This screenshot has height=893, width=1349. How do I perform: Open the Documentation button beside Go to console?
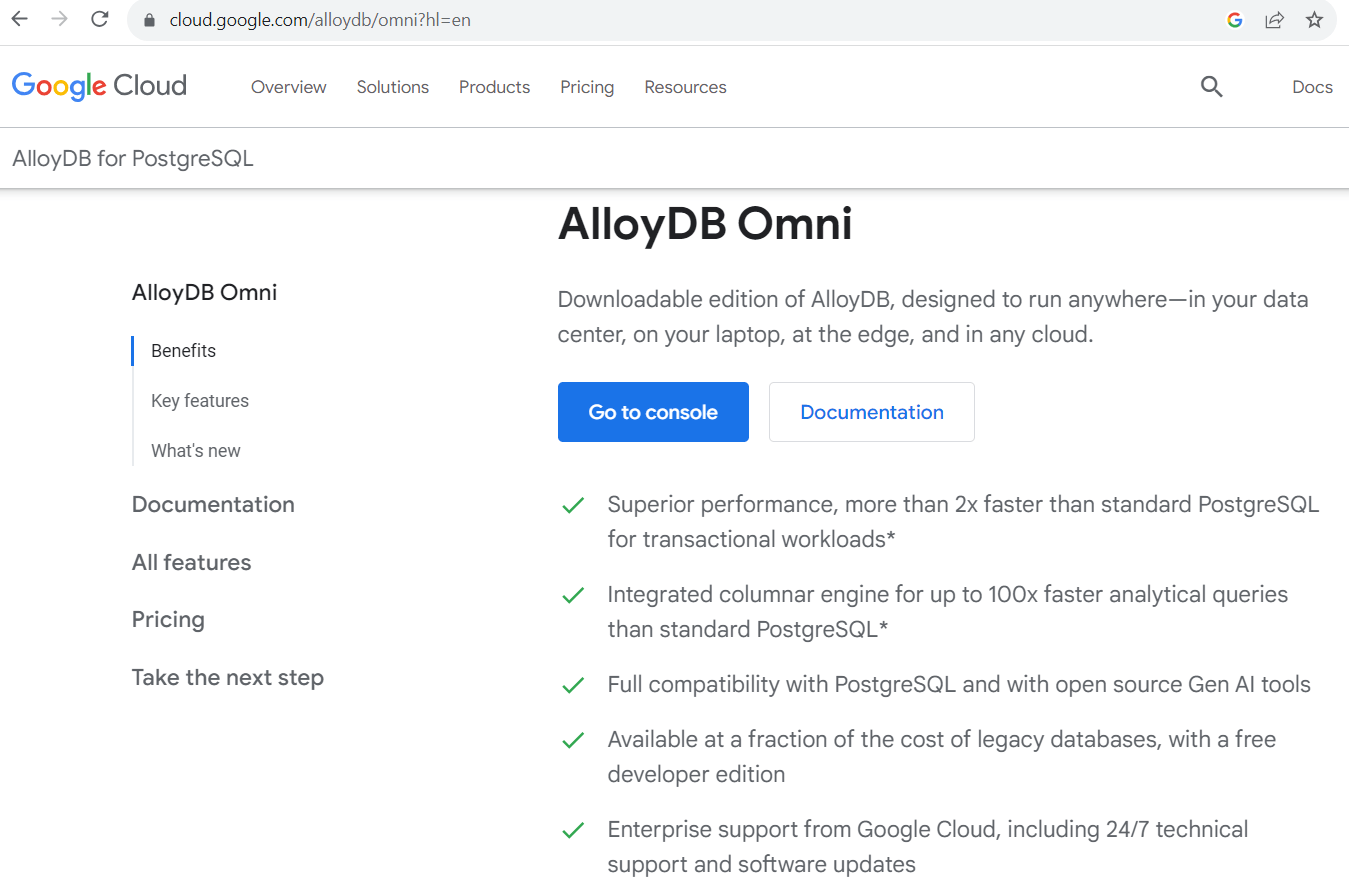(871, 411)
